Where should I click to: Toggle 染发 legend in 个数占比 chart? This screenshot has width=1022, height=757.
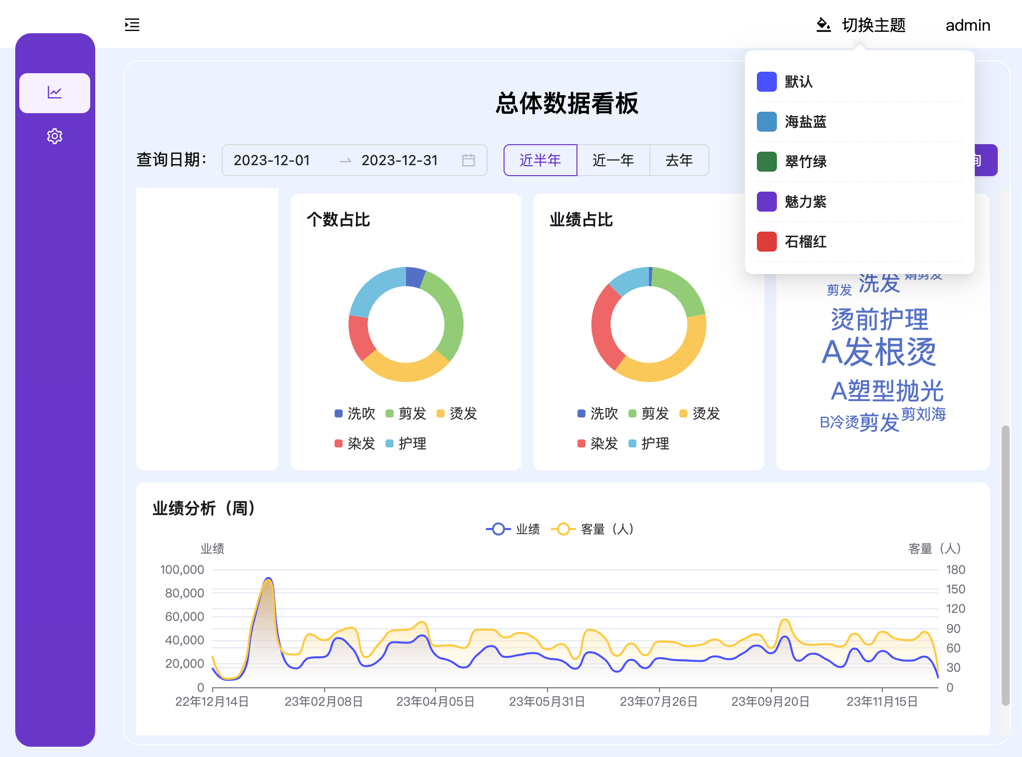pos(355,443)
